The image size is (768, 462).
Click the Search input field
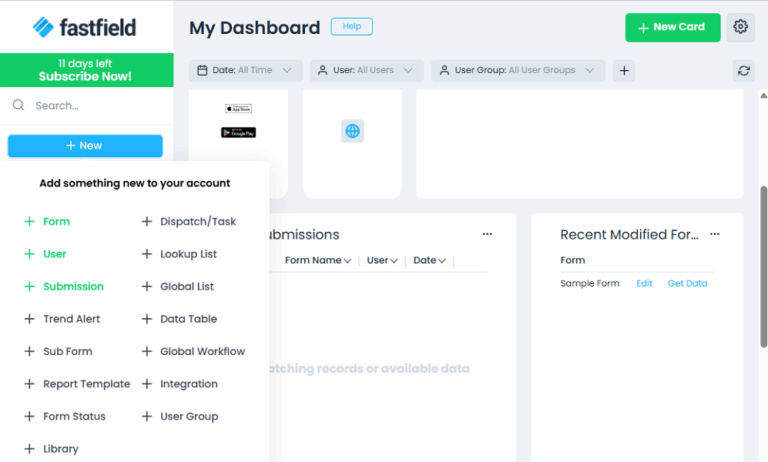[x=95, y=105]
